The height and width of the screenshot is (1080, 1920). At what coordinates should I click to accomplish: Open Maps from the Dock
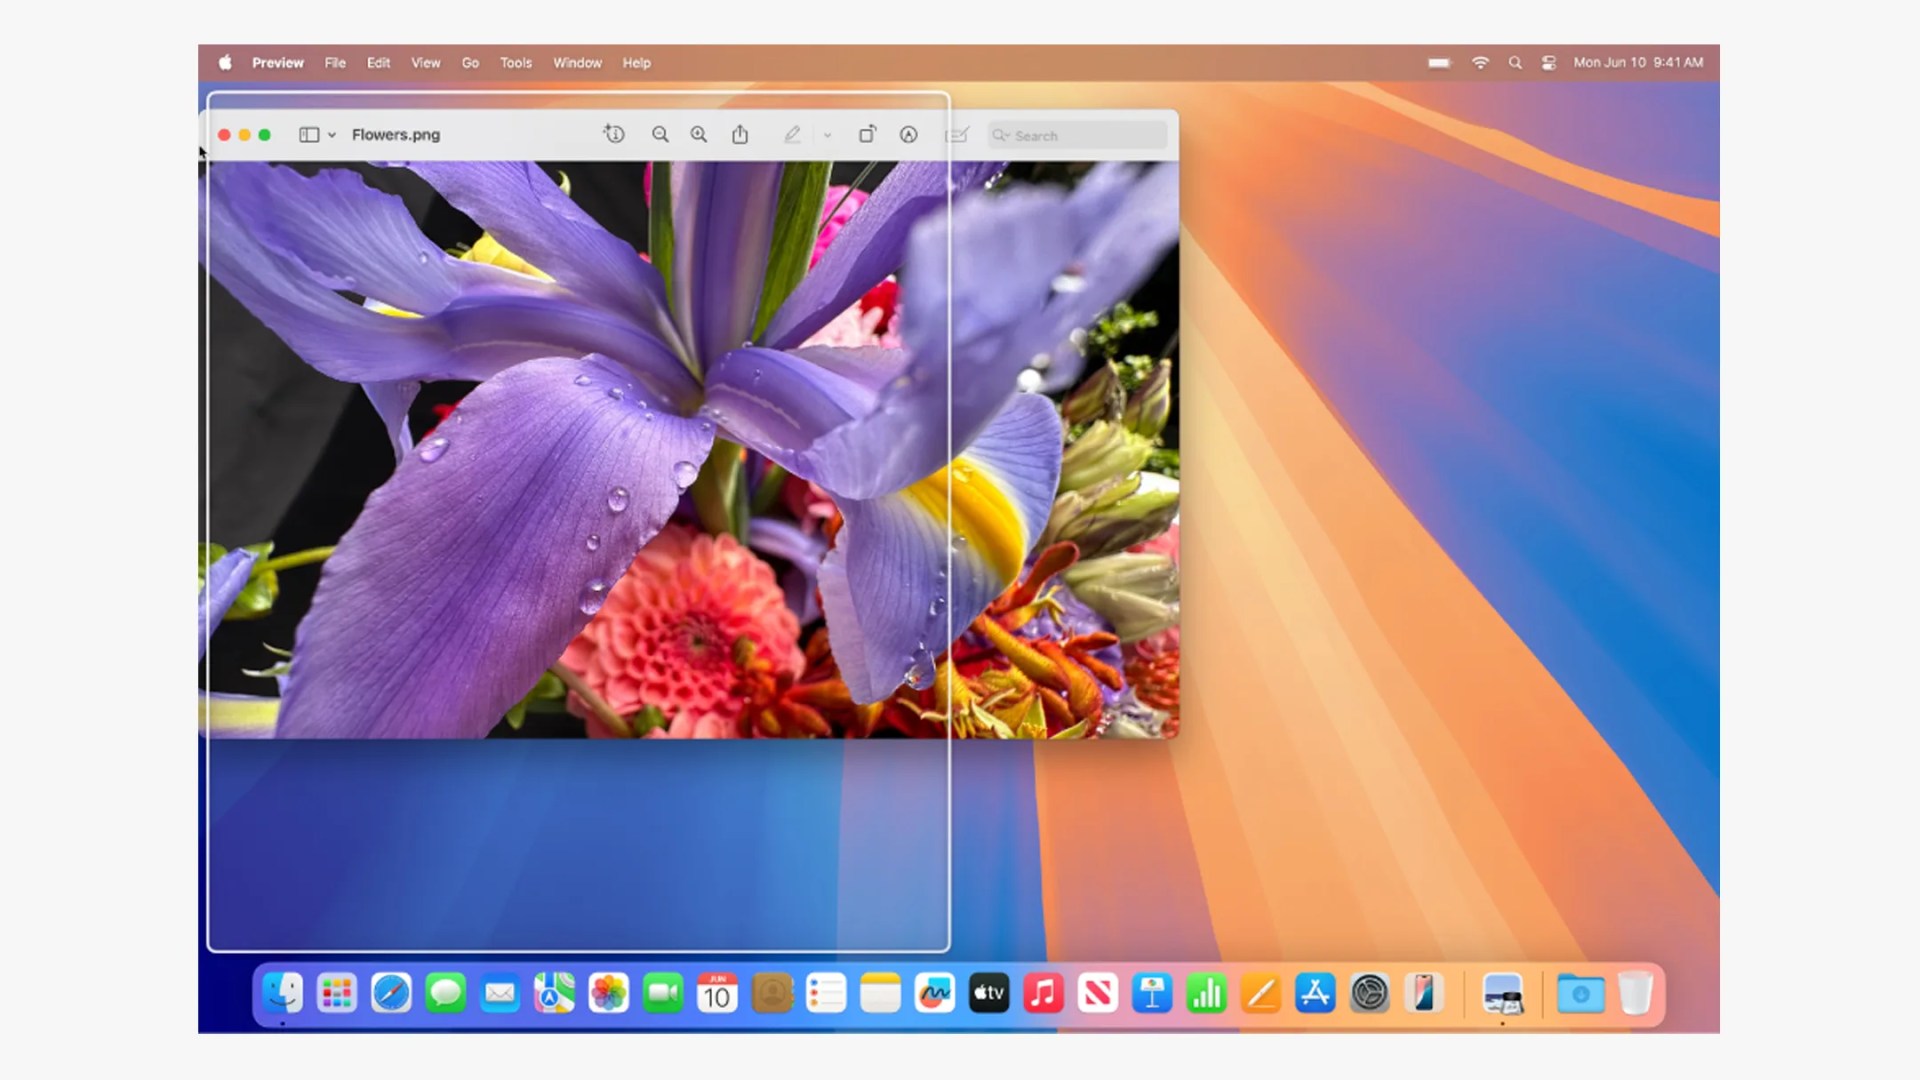click(x=554, y=993)
